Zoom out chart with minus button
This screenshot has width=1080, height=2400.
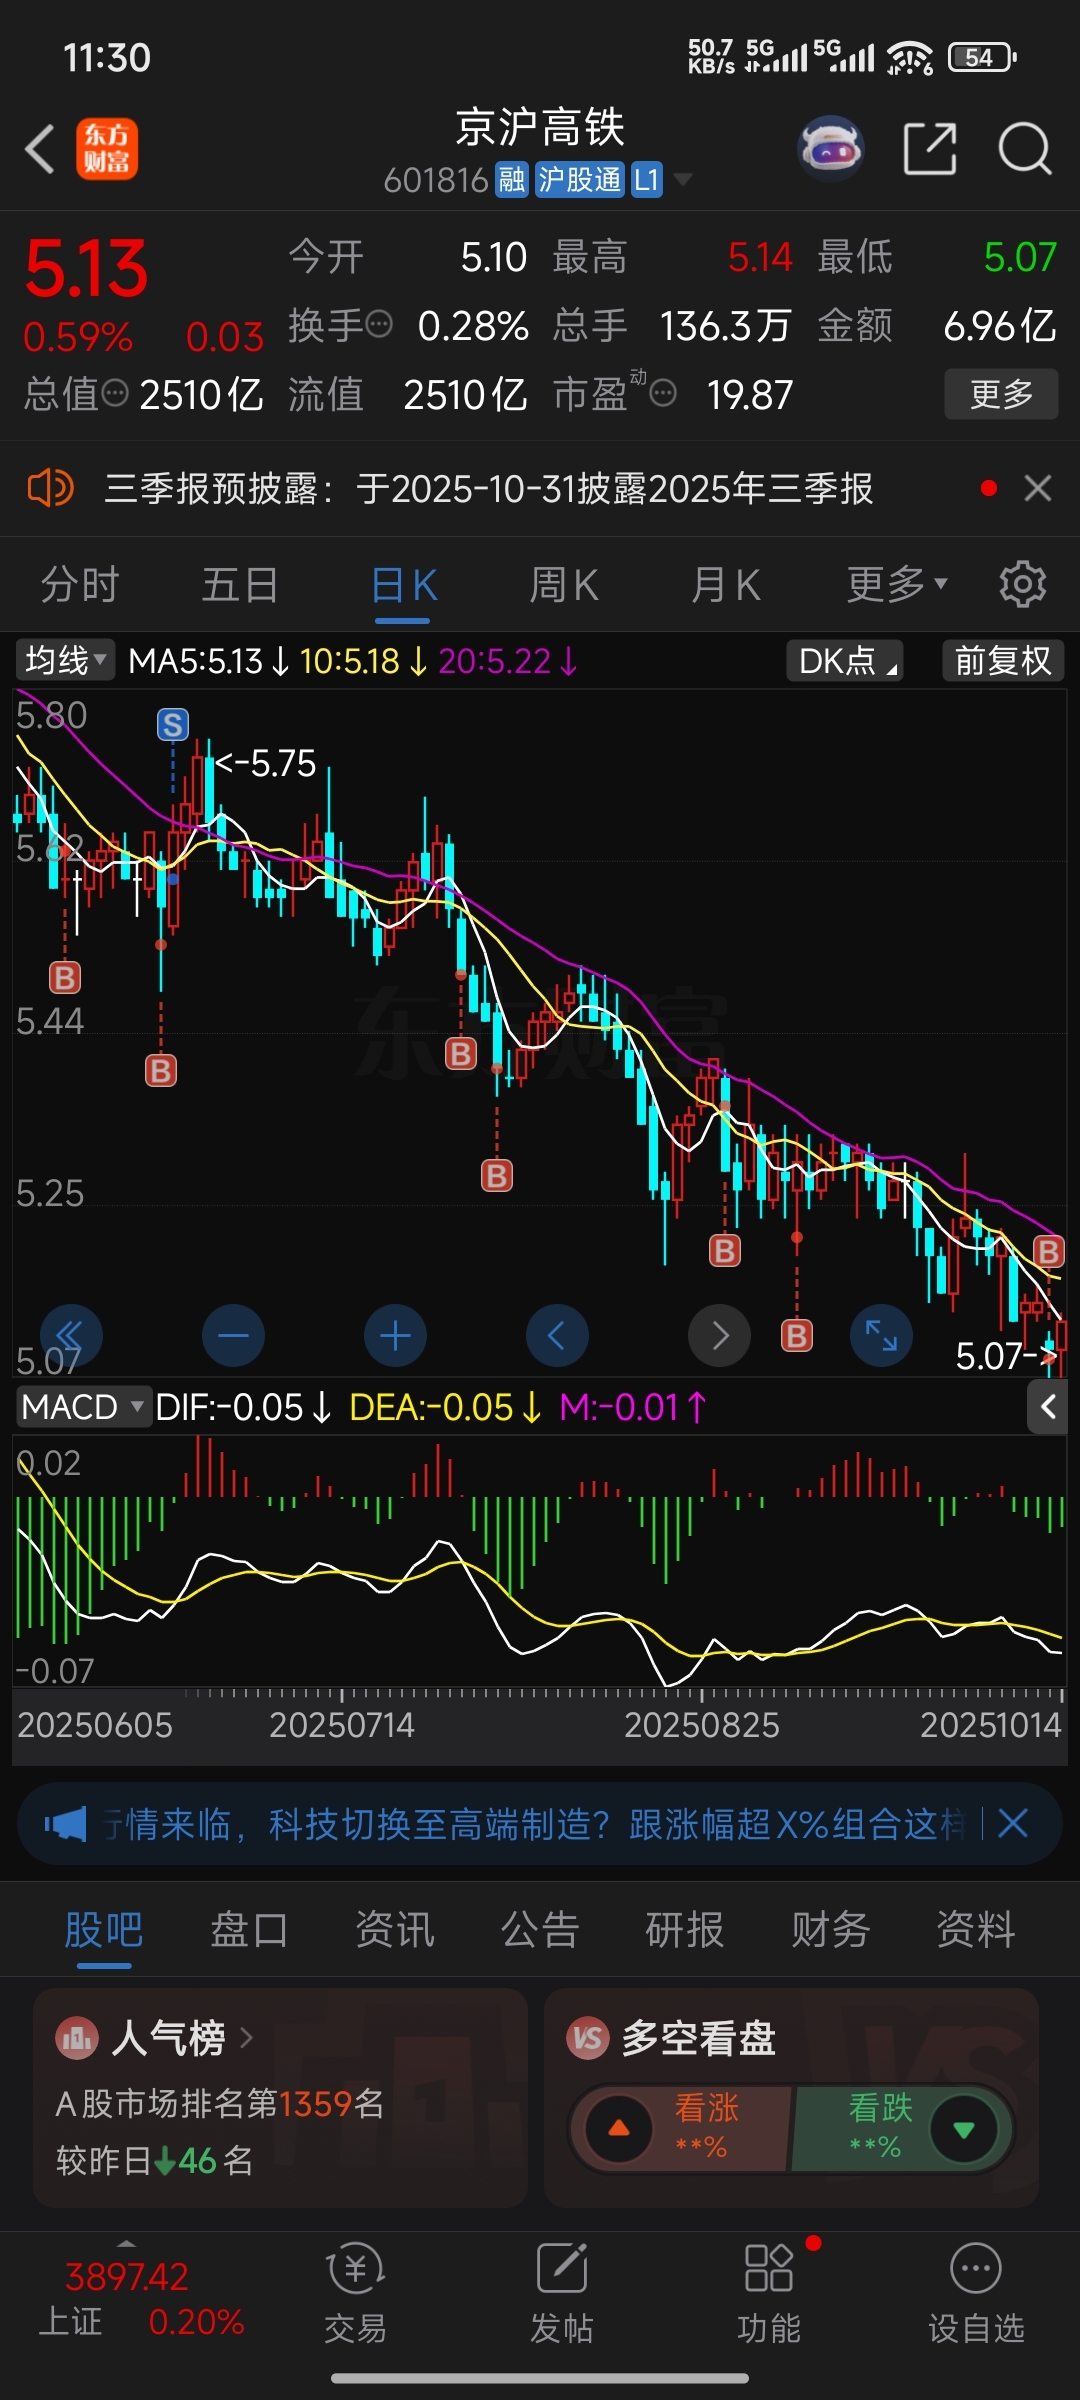pyautogui.click(x=233, y=1335)
